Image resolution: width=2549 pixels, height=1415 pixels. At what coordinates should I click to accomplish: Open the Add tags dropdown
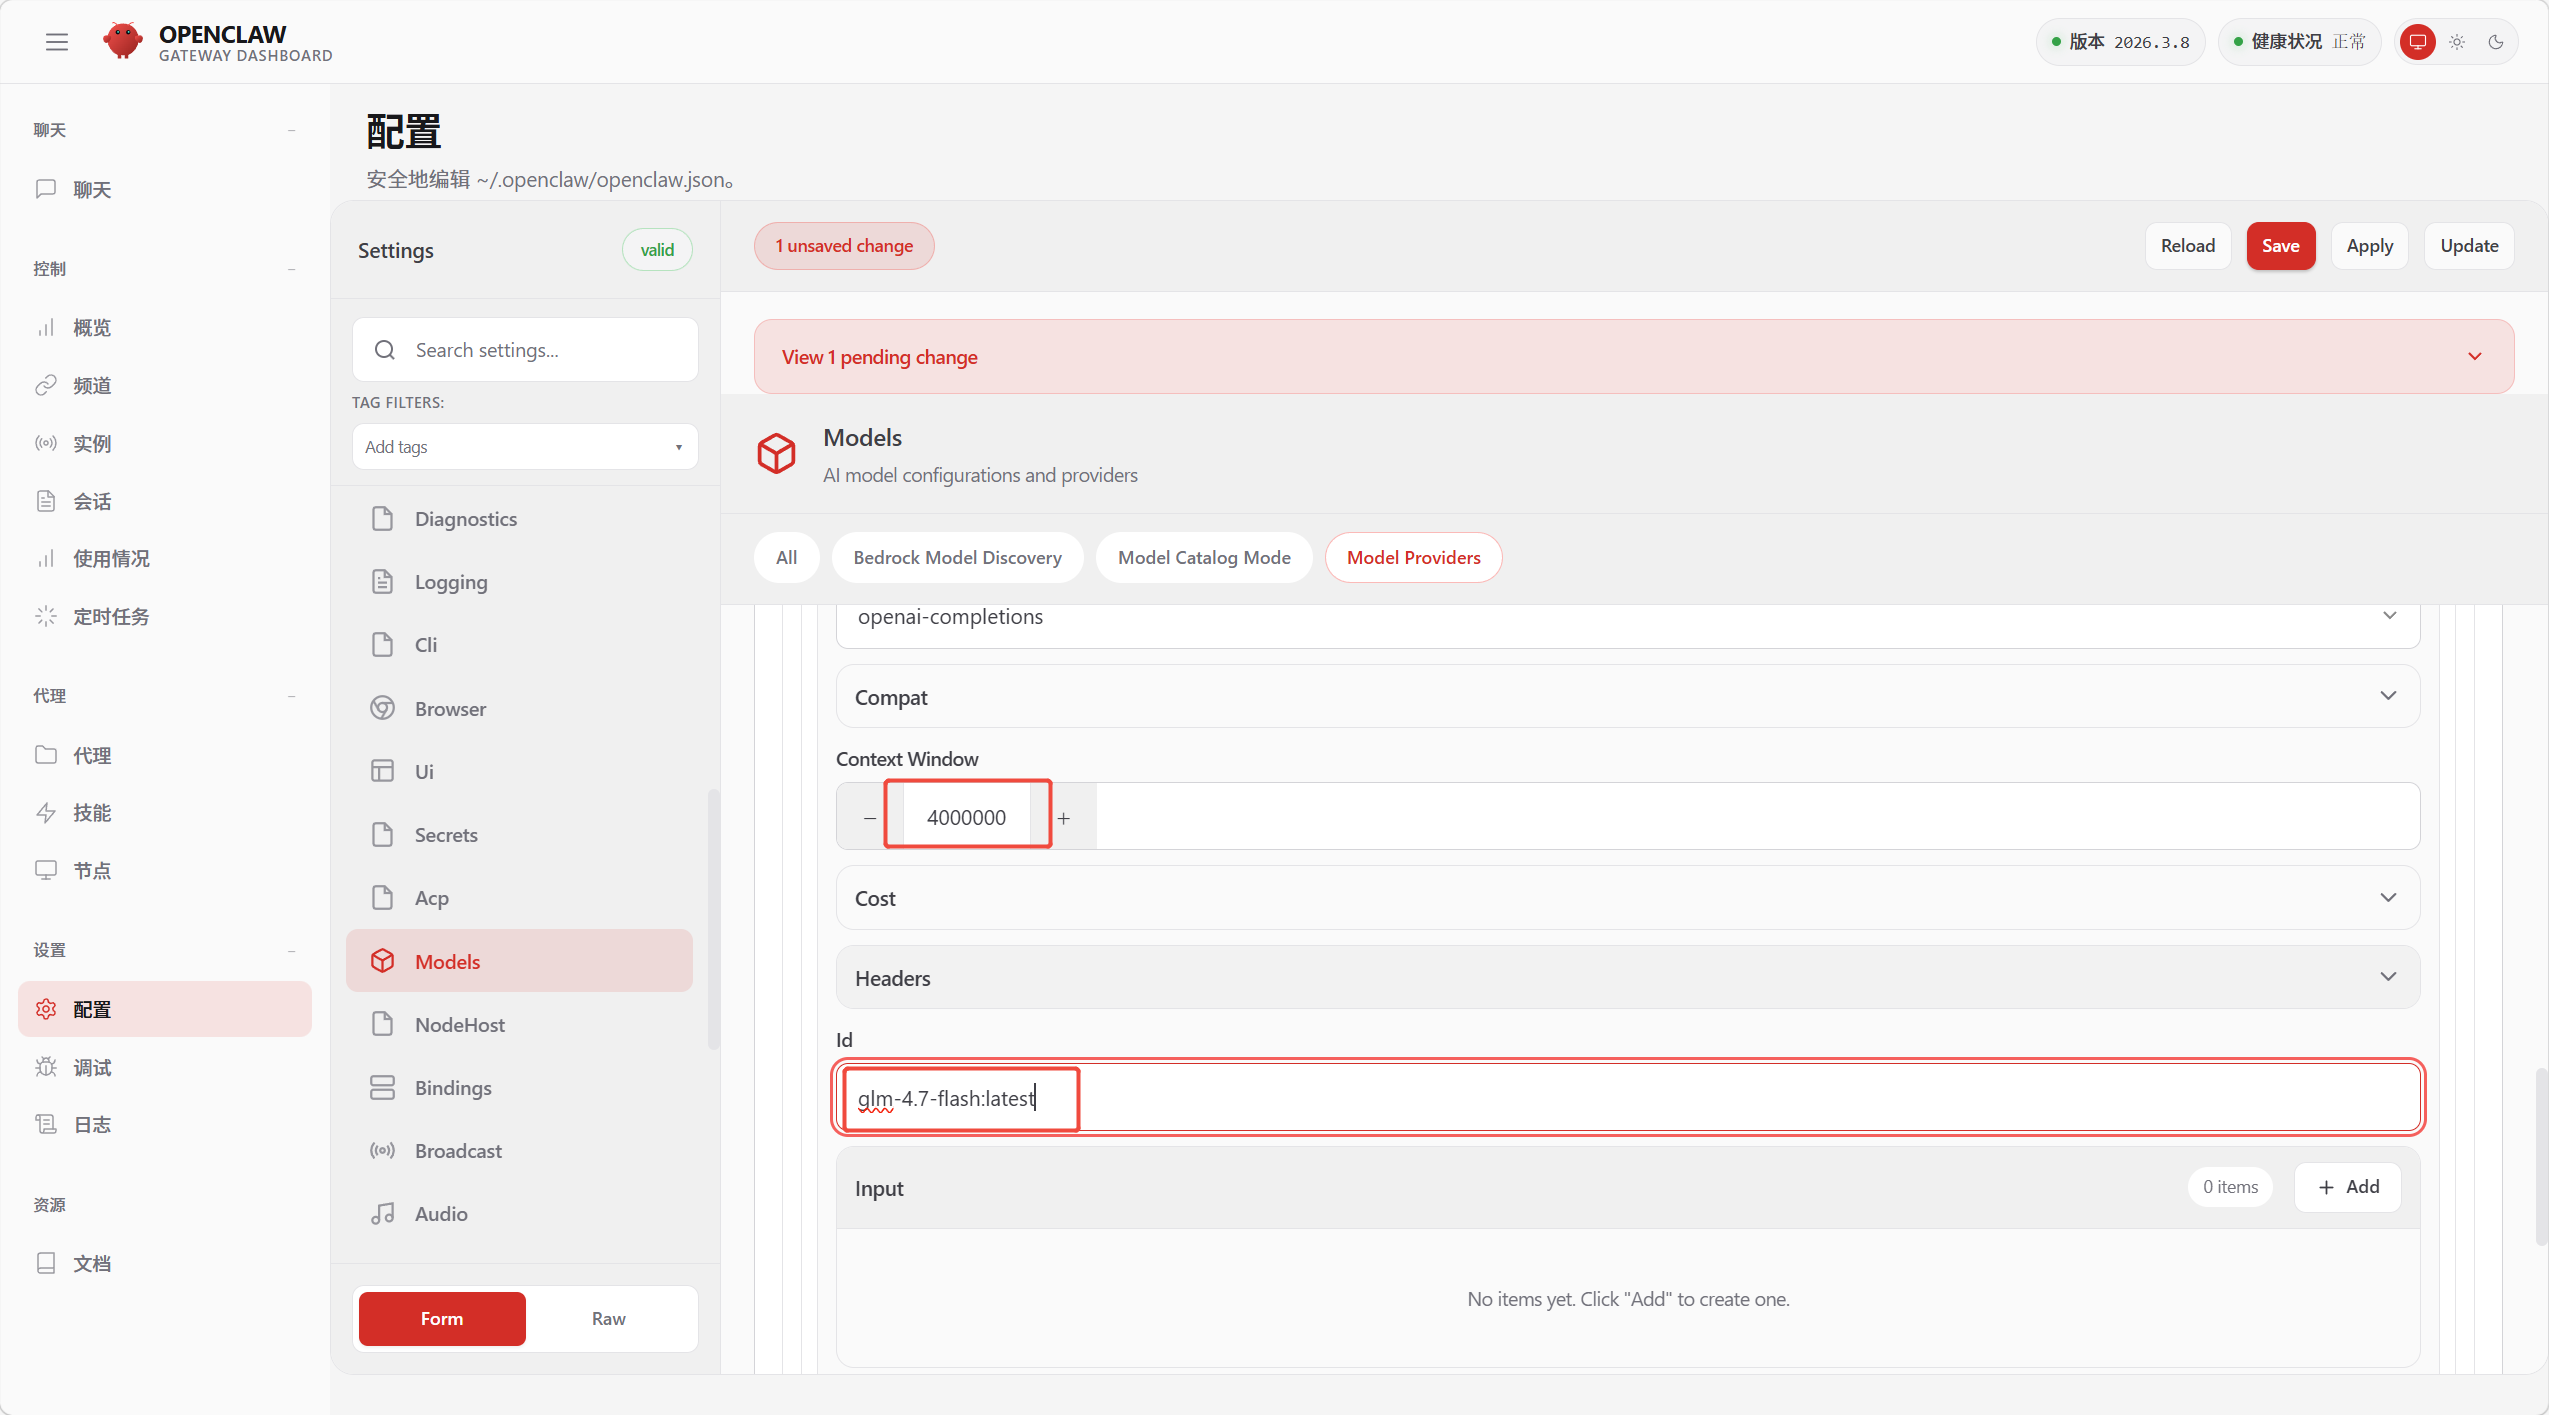(x=524, y=447)
